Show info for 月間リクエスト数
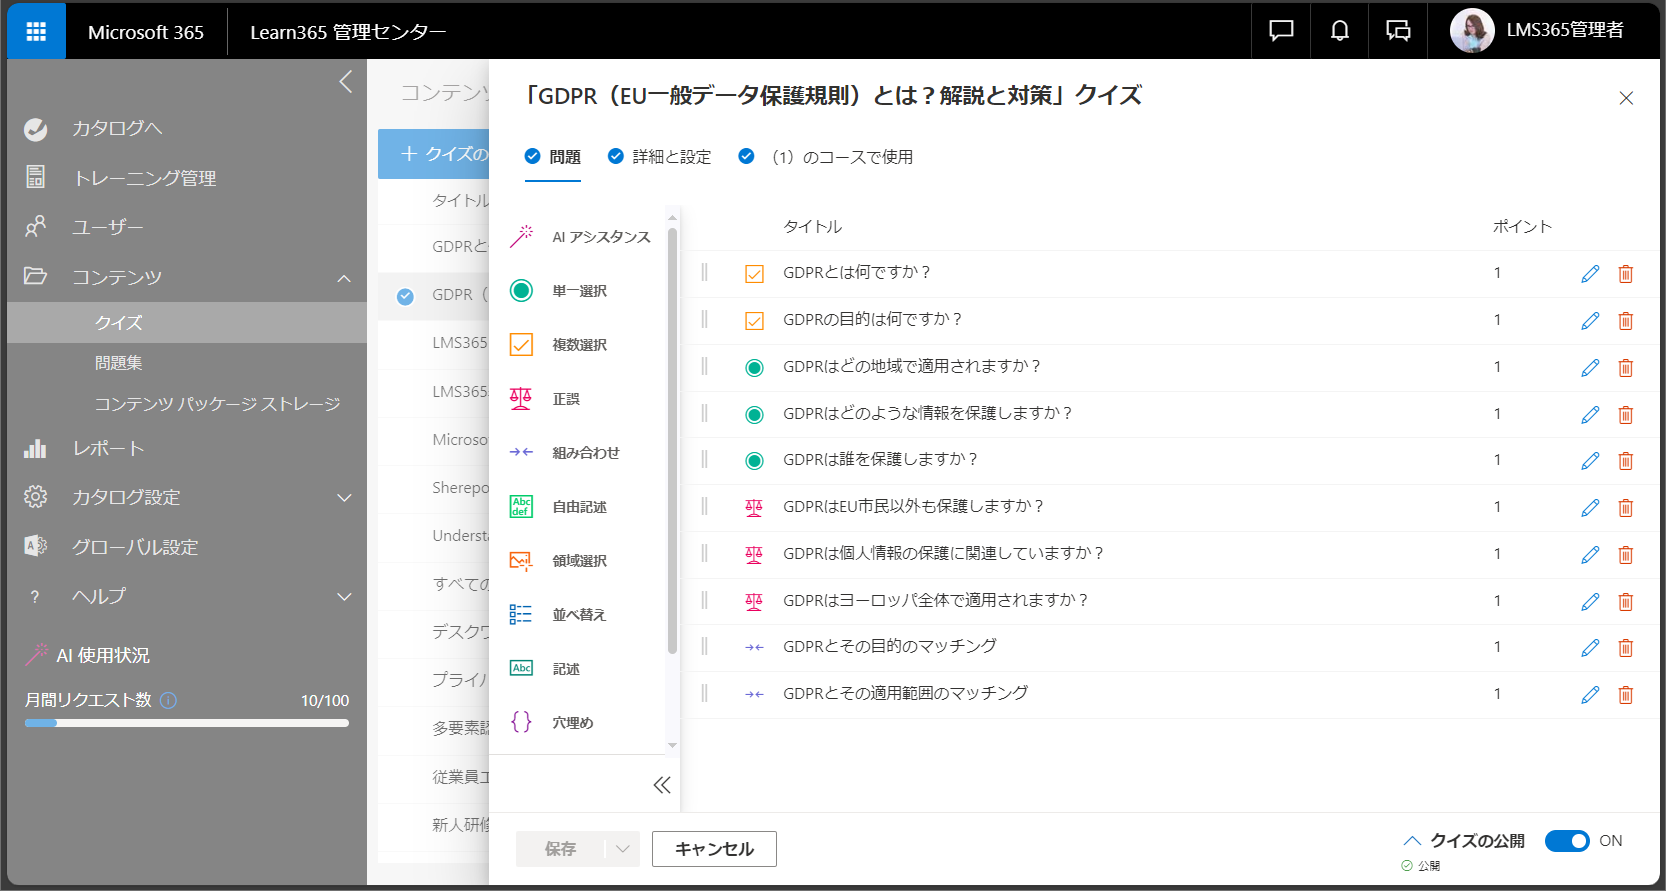Screen dimensions: 1666x891 click(x=168, y=700)
